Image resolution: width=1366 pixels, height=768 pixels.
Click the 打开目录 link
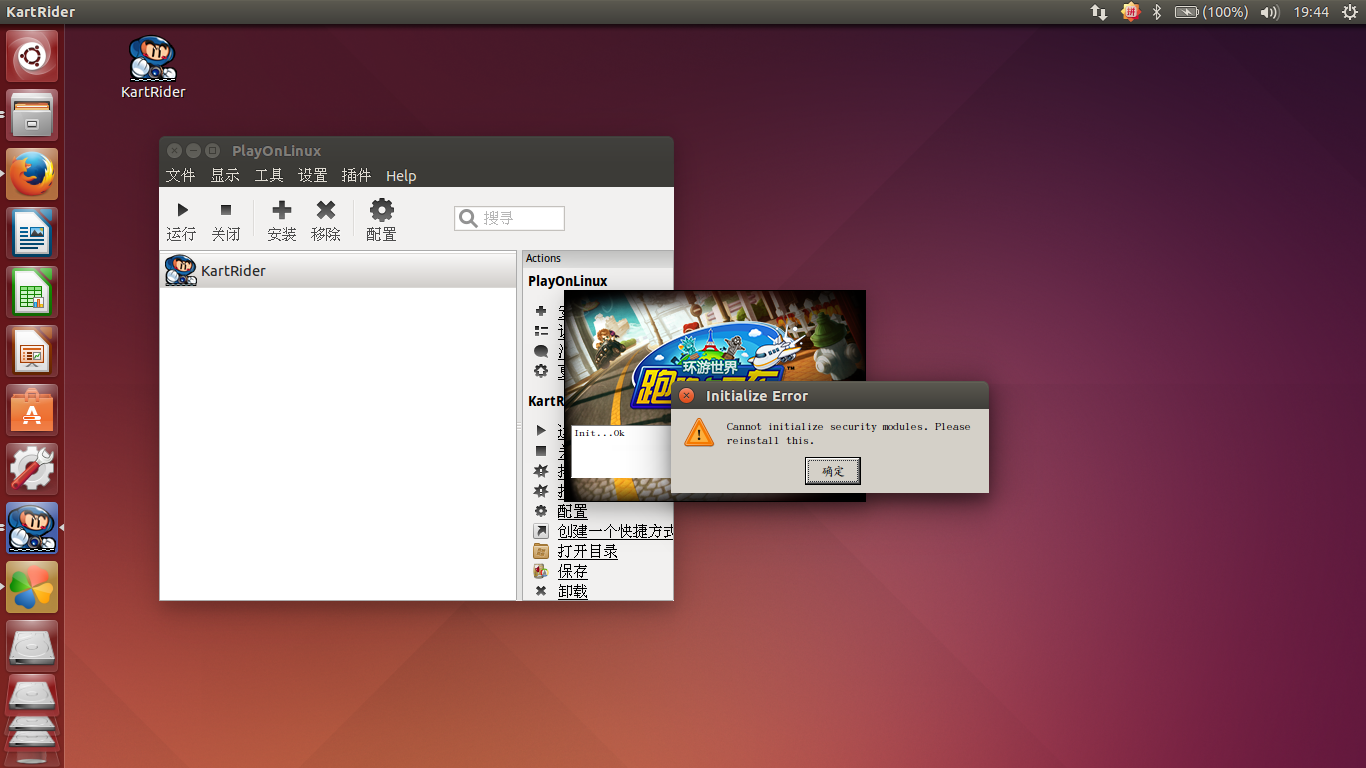[x=588, y=551]
